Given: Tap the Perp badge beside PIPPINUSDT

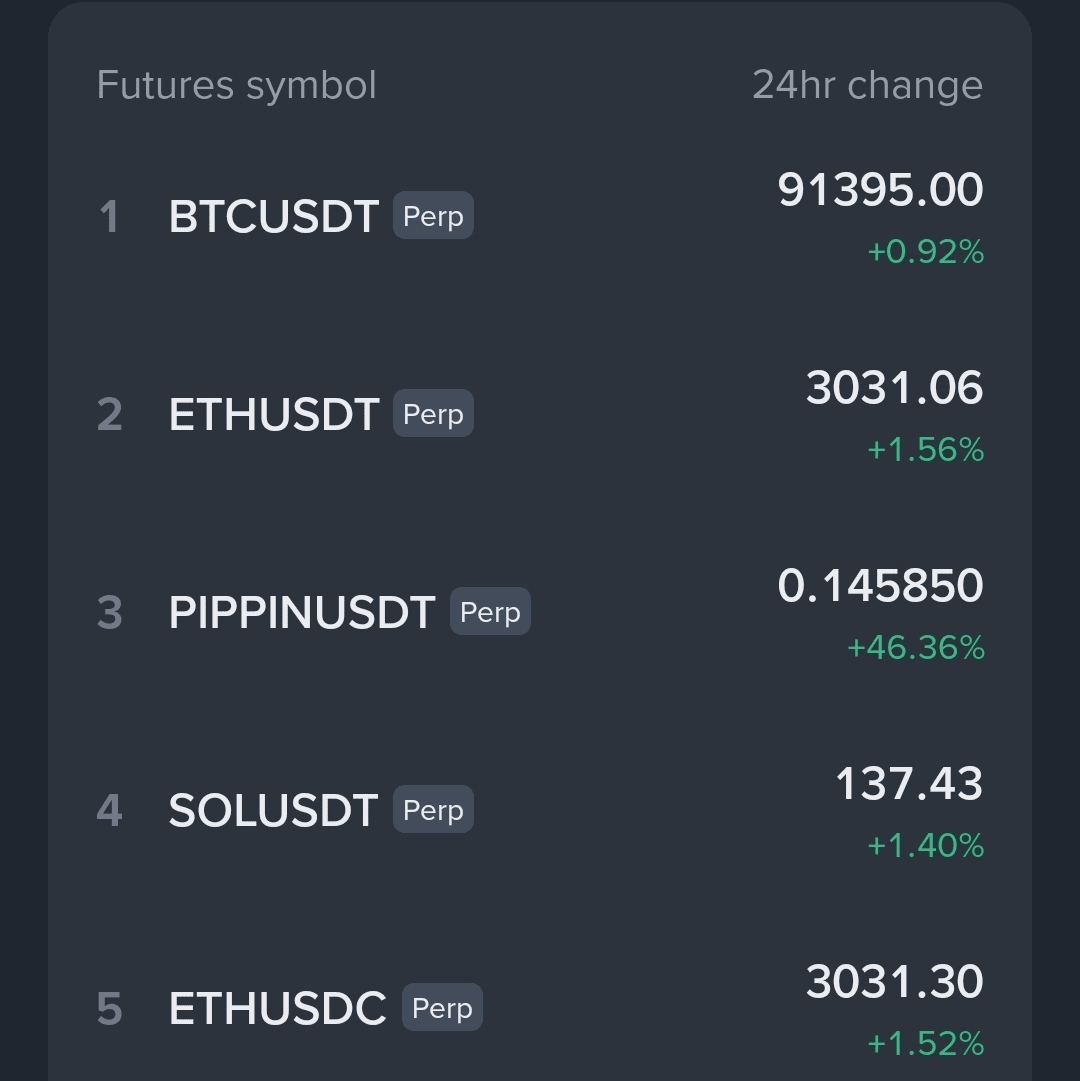Looking at the screenshot, I should 490,612.
